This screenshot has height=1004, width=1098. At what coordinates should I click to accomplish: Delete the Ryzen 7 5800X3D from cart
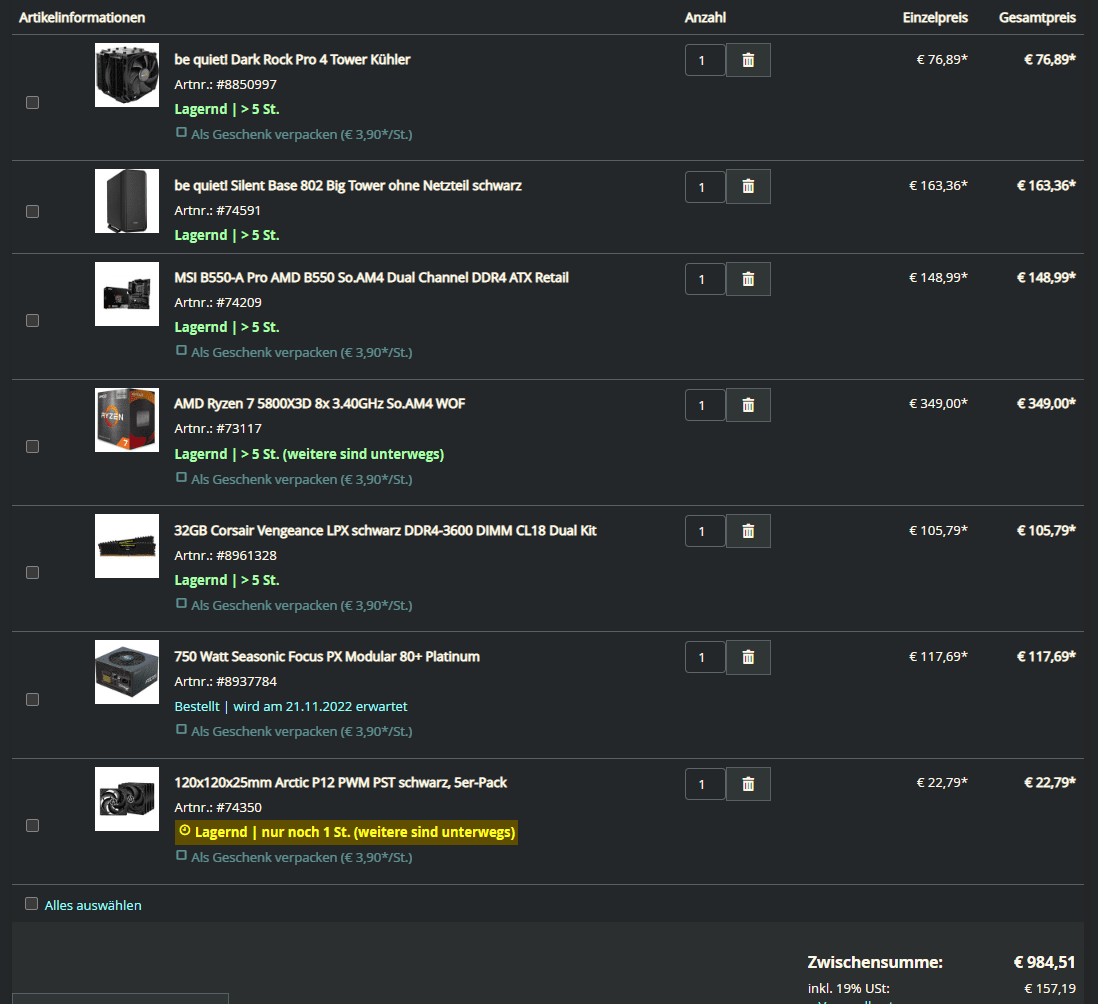coord(748,405)
